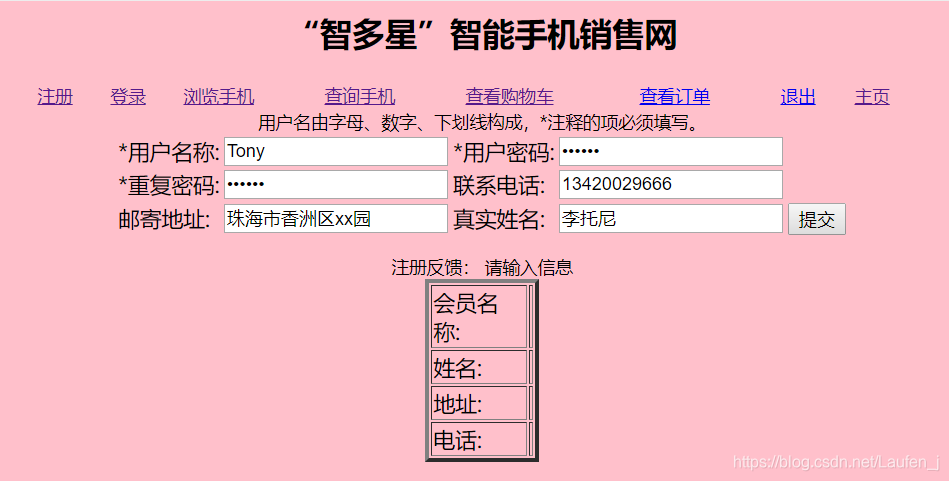Go to the 登录 page
This screenshot has height=481, width=949.
128,97
